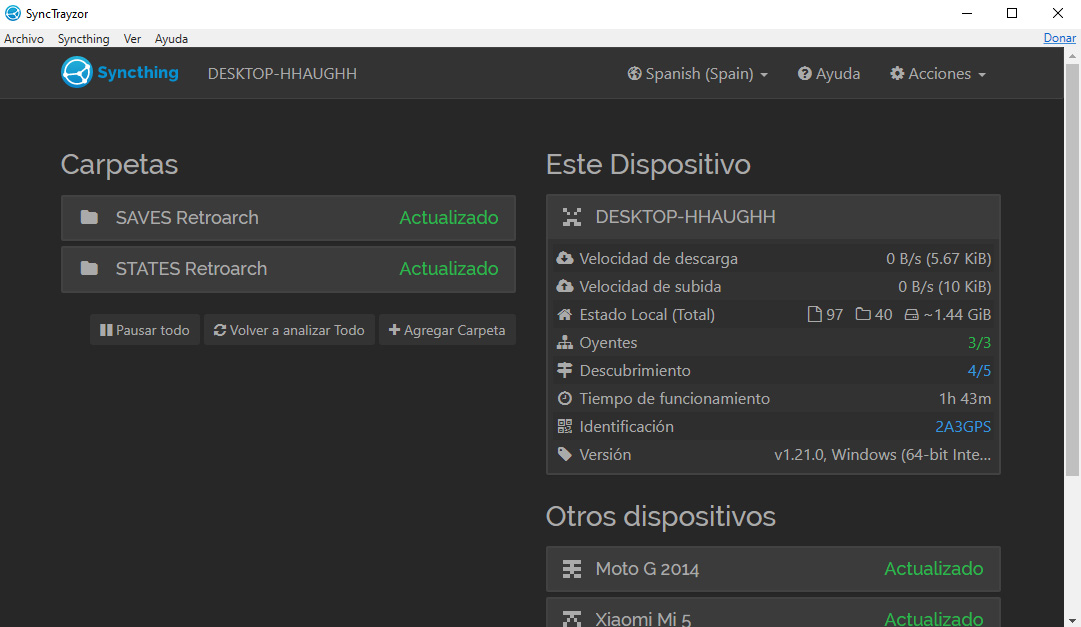Click the scrollbar up arrow
The height and width of the screenshot is (627, 1081).
point(1072,54)
